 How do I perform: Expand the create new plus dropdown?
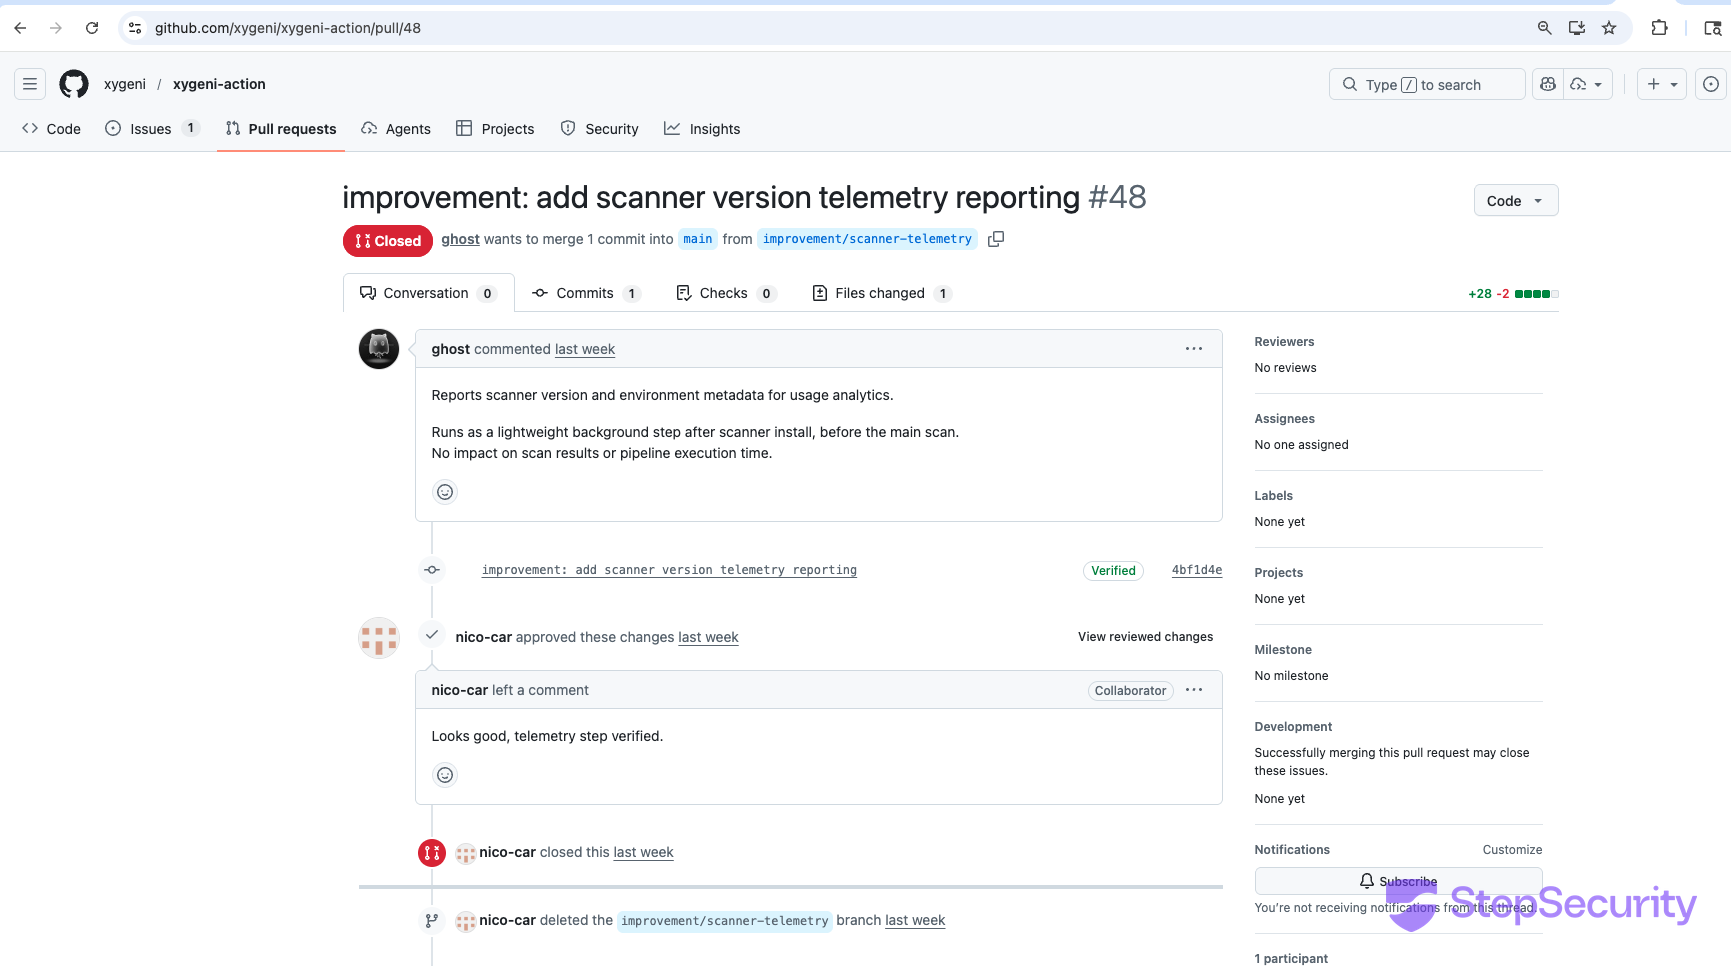[x=1662, y=84]
